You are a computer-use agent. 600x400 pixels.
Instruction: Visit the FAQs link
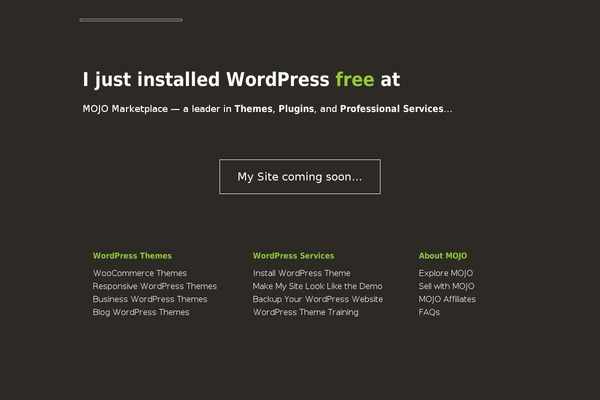(429, 312)
